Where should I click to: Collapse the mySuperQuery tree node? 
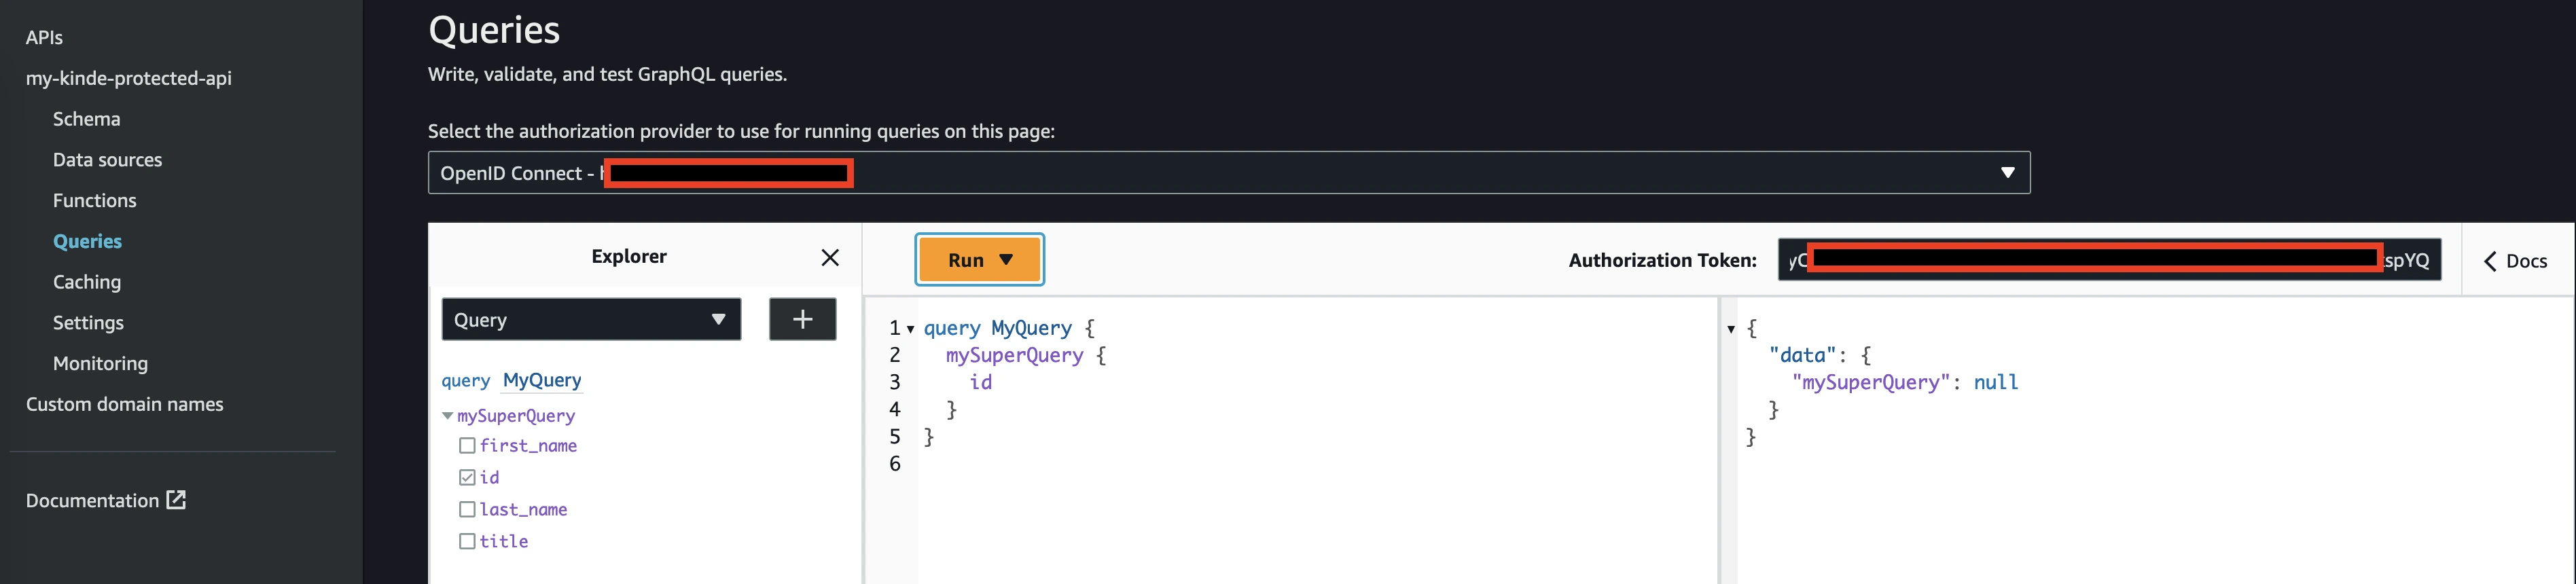[447, 416]
